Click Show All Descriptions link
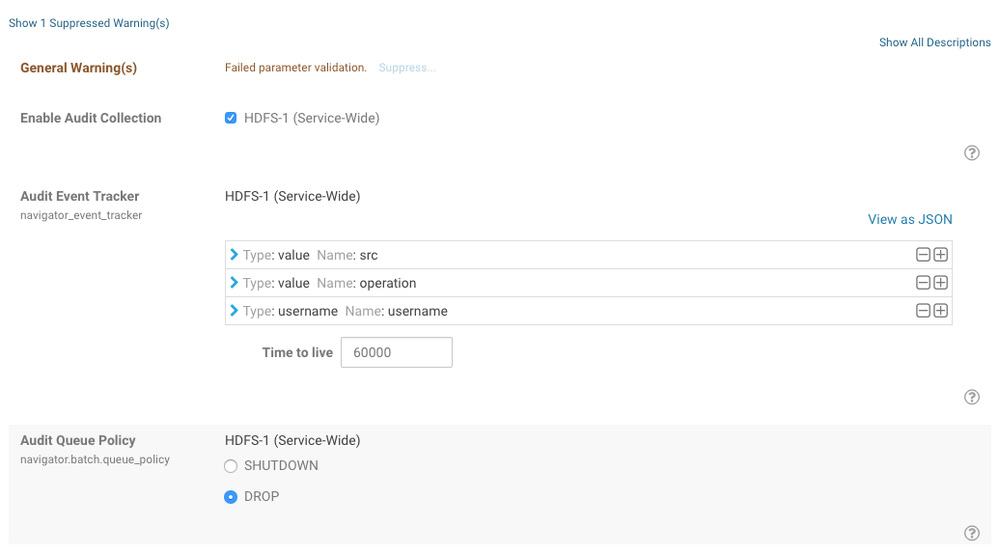This screenshot has height=554, width=999. 934,43
